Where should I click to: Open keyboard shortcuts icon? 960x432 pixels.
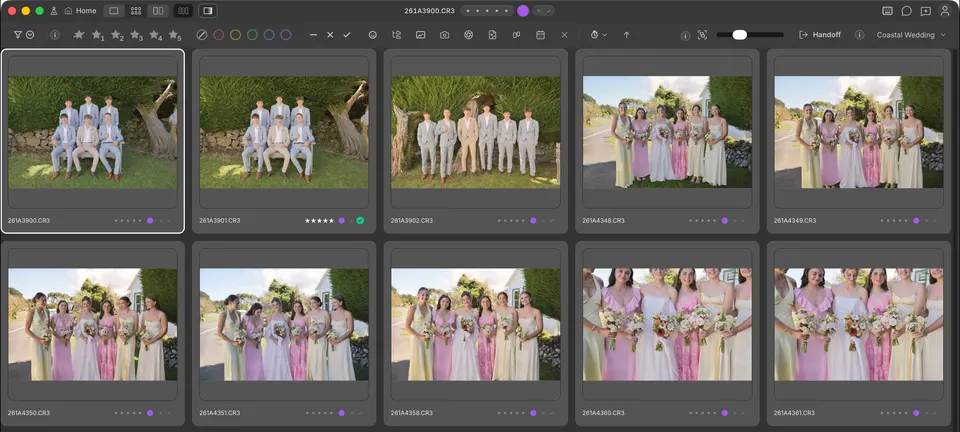(x=887, y=10)
